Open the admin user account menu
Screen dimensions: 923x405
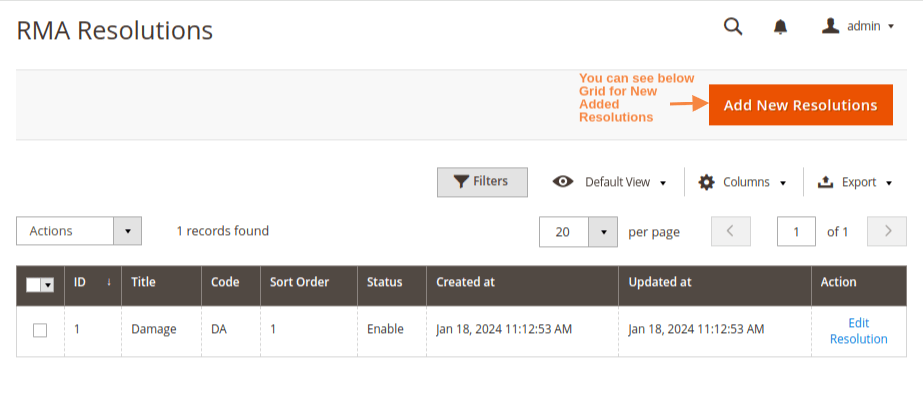point(857,27)
